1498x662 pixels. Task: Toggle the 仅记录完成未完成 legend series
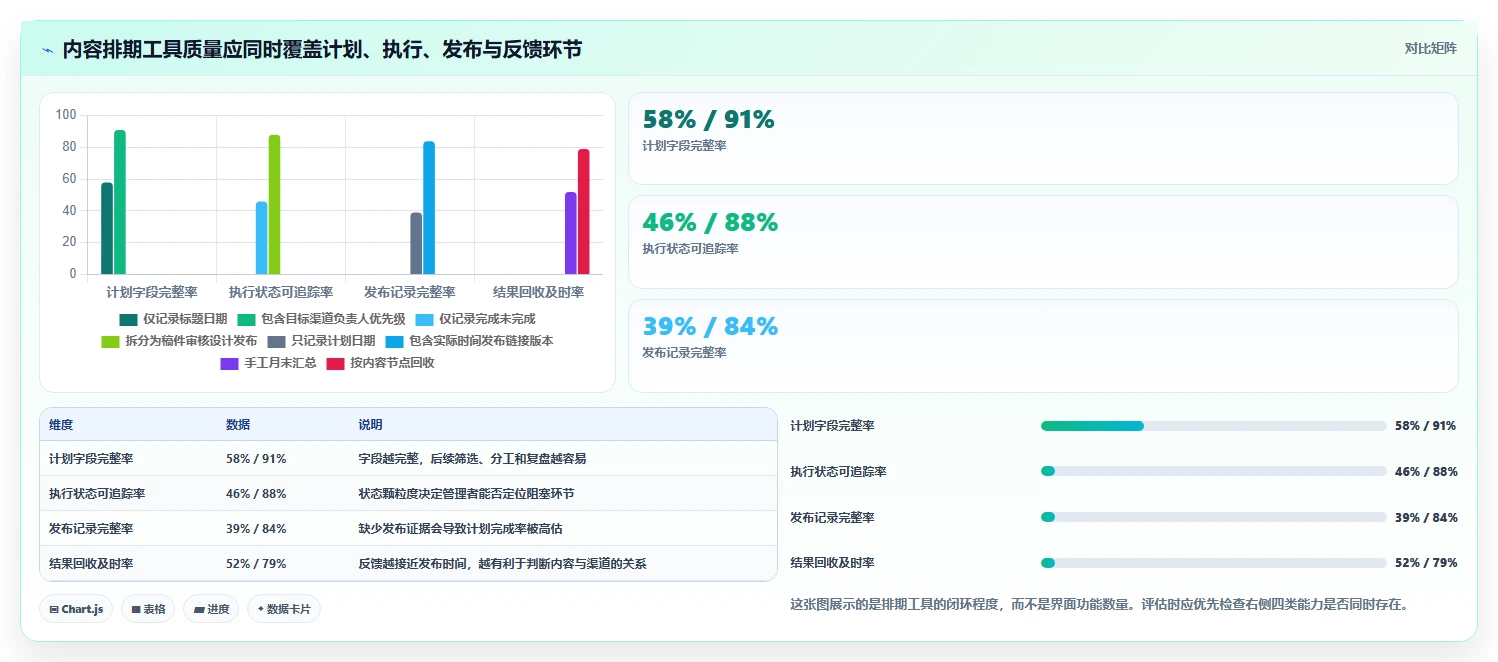coord(475,319)
